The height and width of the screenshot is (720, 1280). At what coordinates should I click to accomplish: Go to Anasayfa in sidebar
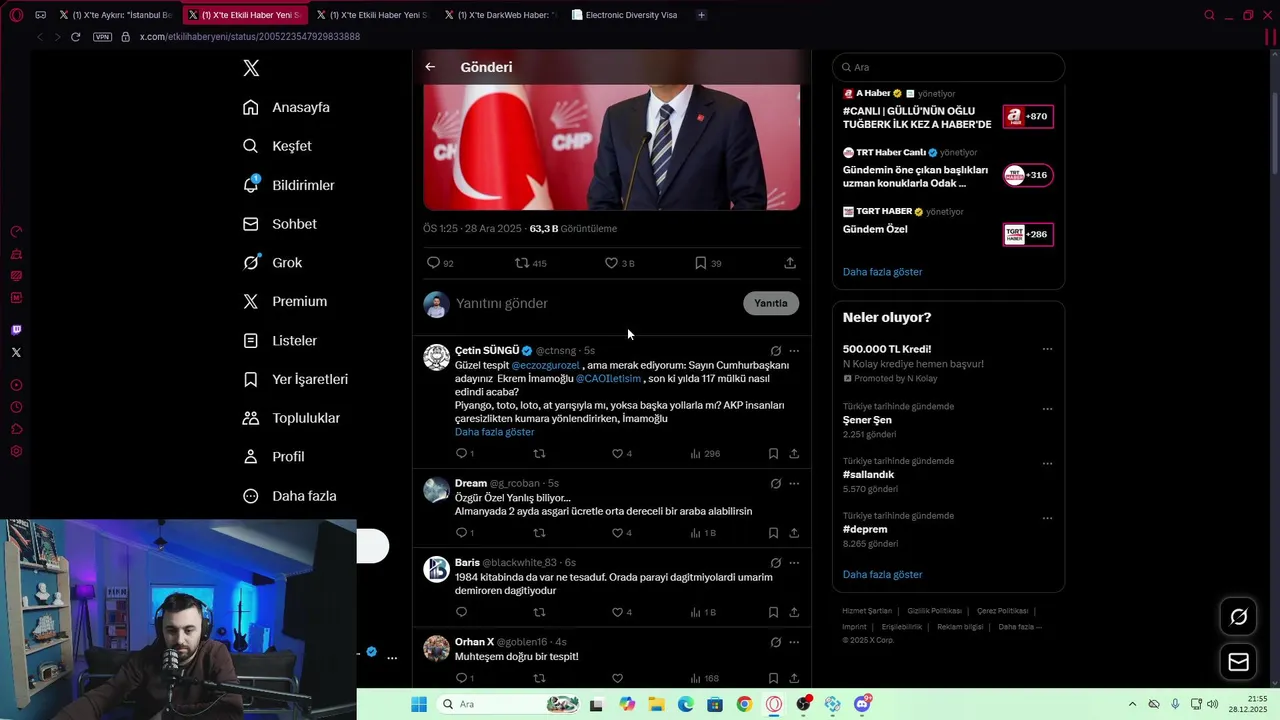pyautogui.click(x=286, y=107)
